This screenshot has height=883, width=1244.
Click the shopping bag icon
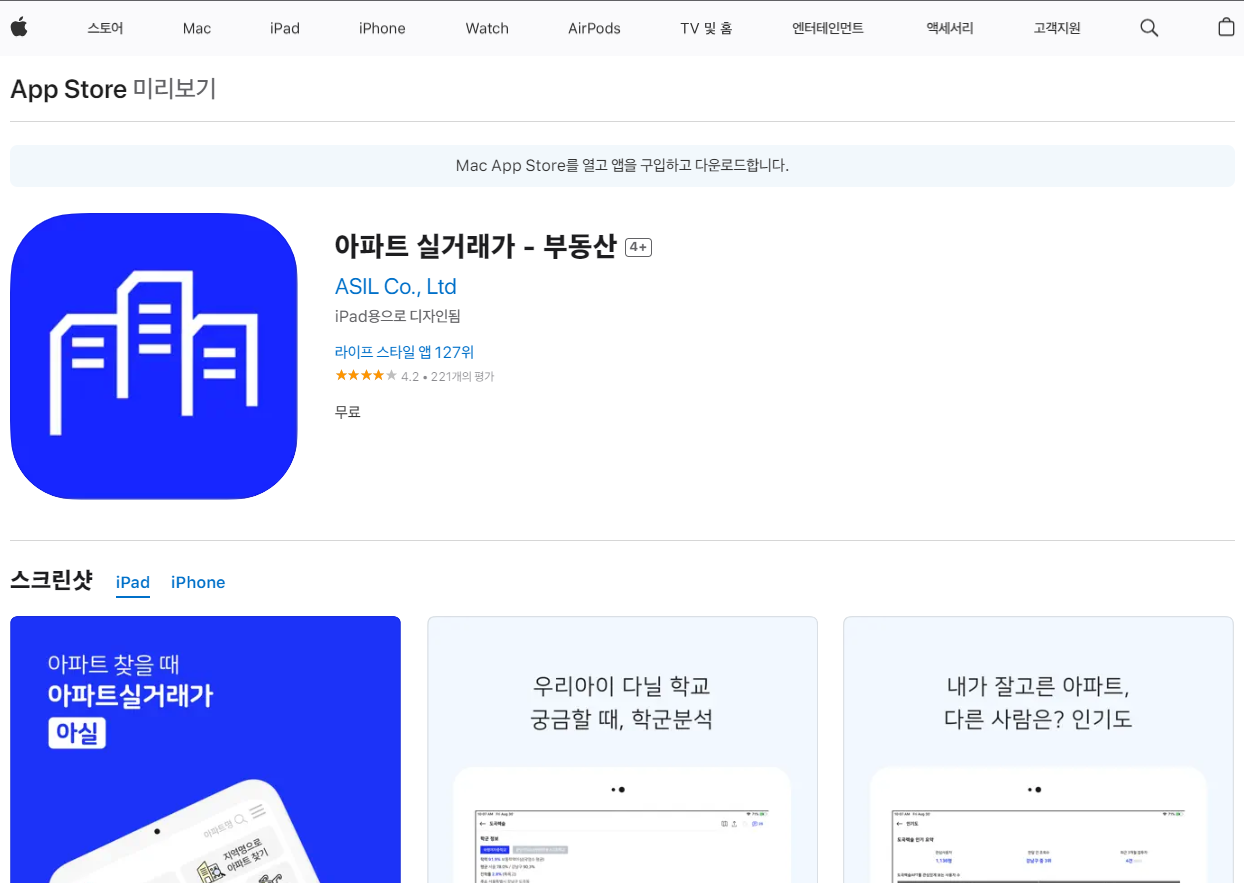(1226, 27)
